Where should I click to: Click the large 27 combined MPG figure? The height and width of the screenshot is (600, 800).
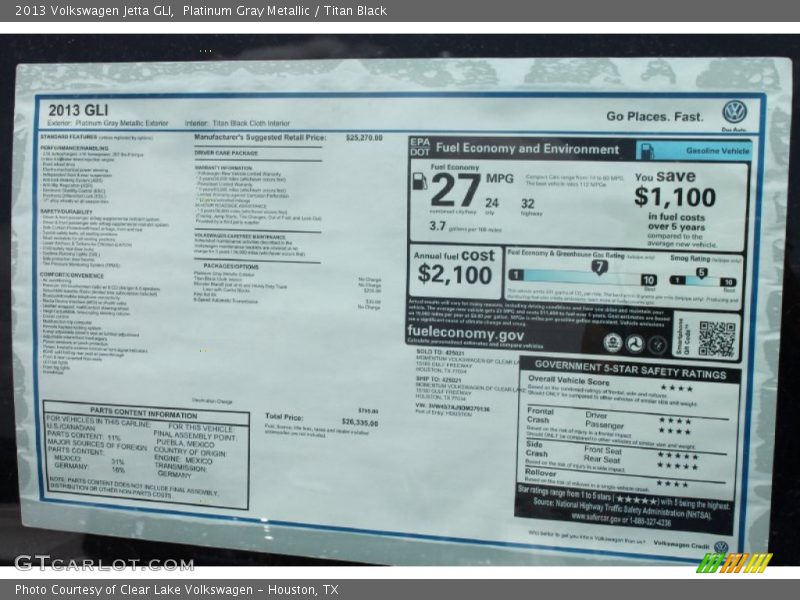455,190
